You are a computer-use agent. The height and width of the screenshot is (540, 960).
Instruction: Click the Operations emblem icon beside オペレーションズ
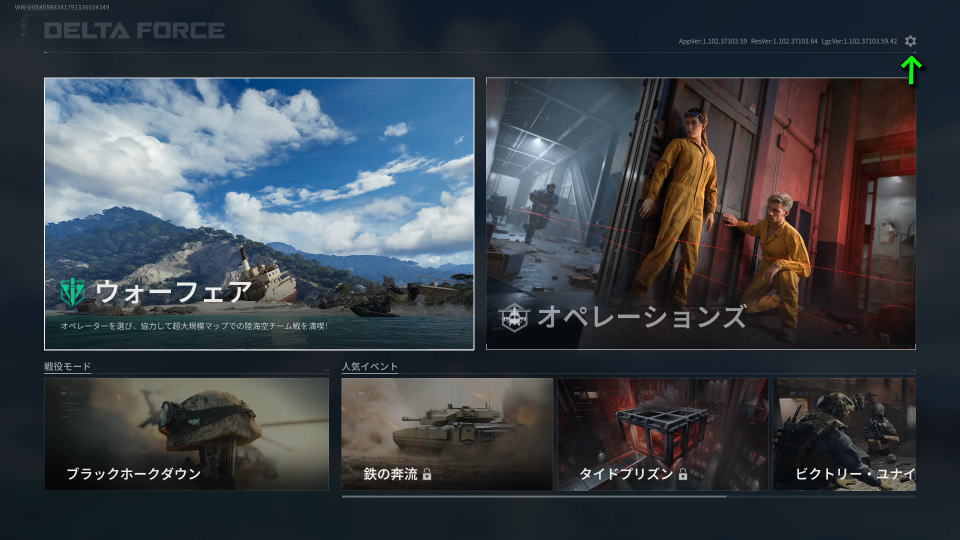514,317
